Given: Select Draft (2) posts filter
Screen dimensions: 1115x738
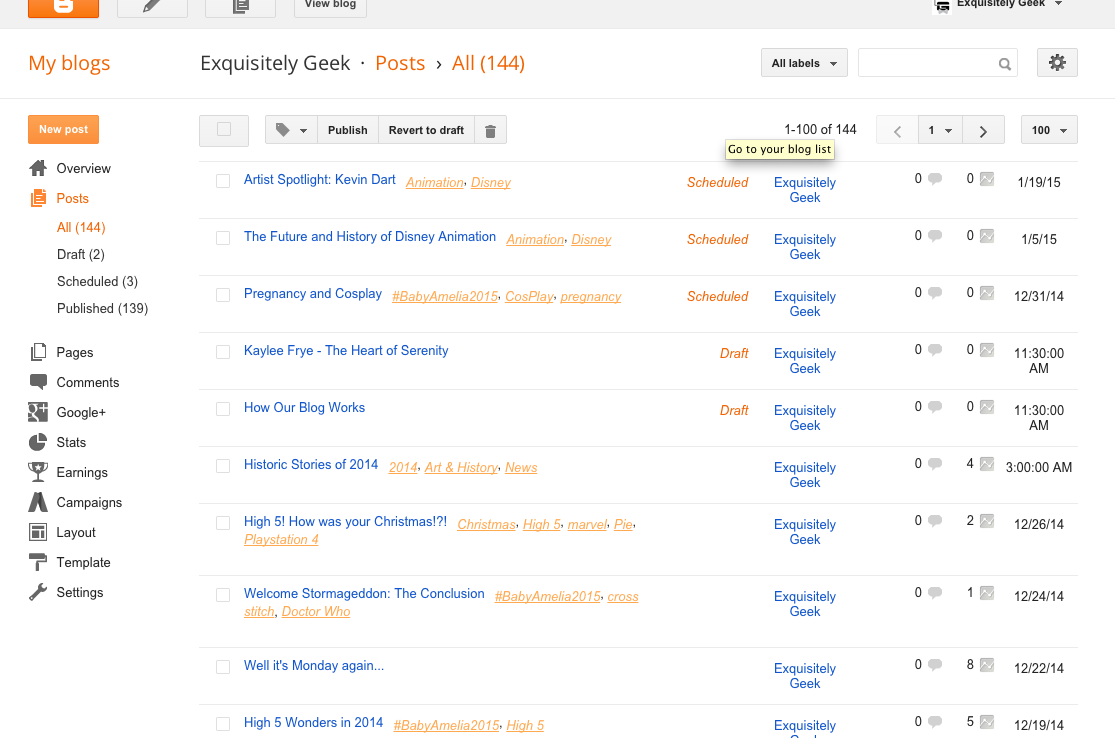Looking at the screenshot, I should [x=80, y=255].
